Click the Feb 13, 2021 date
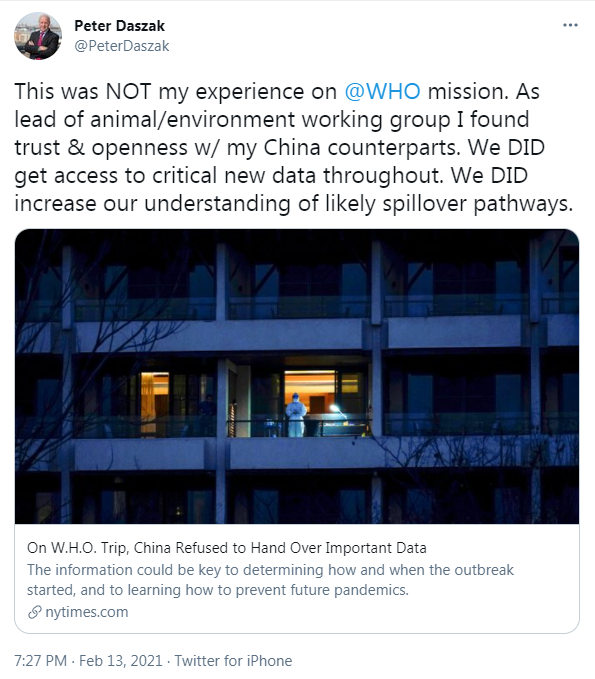Viewport: 595px width, 679px height. 121,661
